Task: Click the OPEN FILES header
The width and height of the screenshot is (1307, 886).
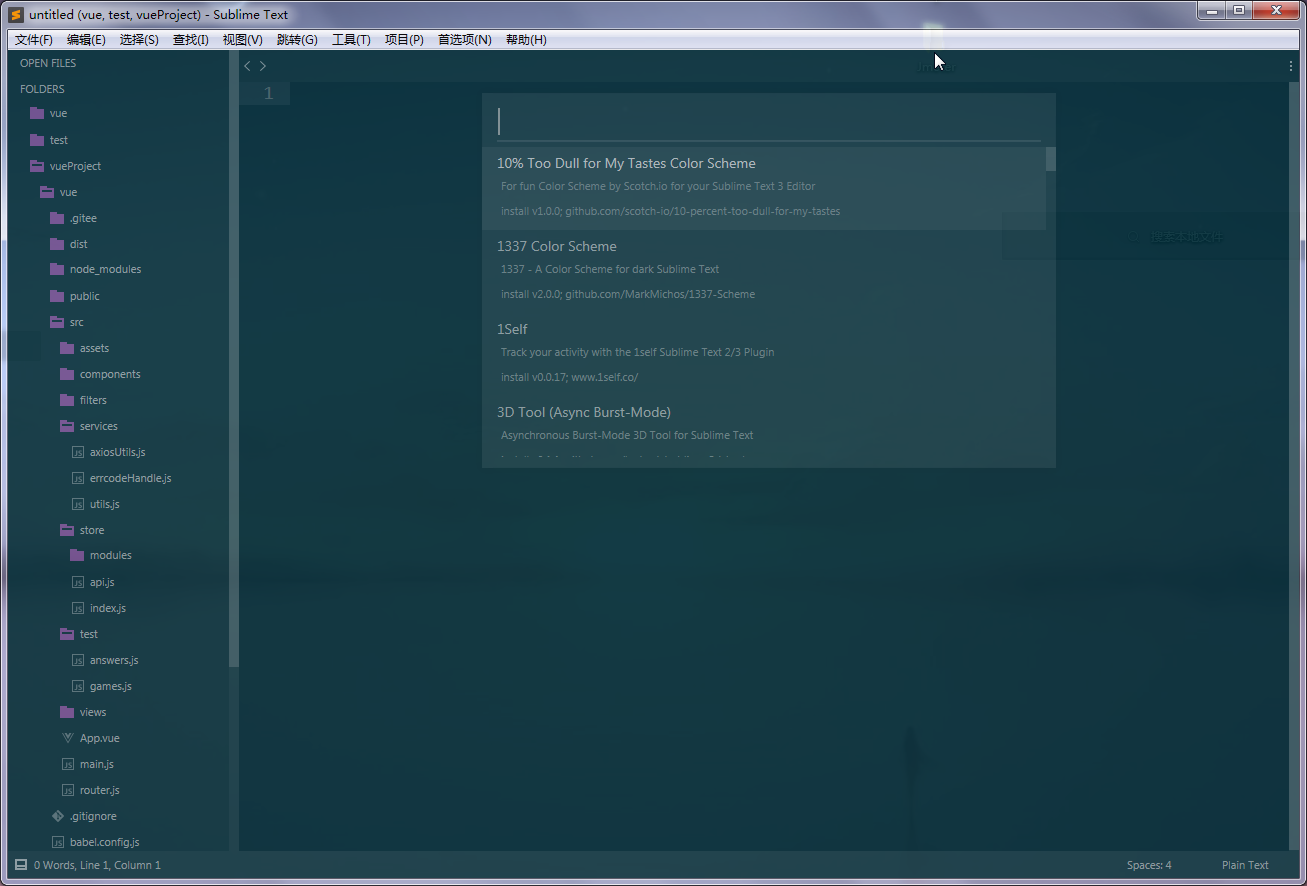Action: [x=48, y=63]
